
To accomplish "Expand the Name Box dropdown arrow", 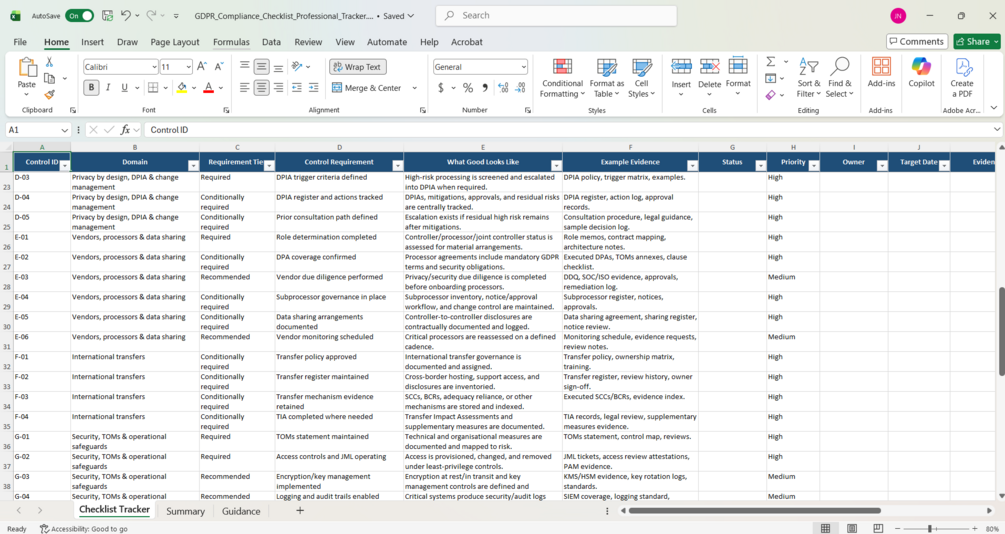I will coord(64,130).
